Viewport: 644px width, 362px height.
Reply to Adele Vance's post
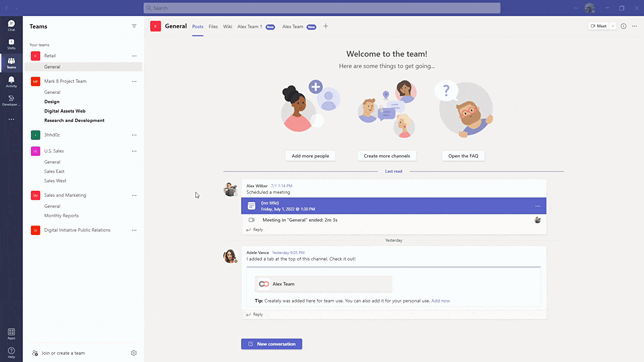tap(255, 314)
